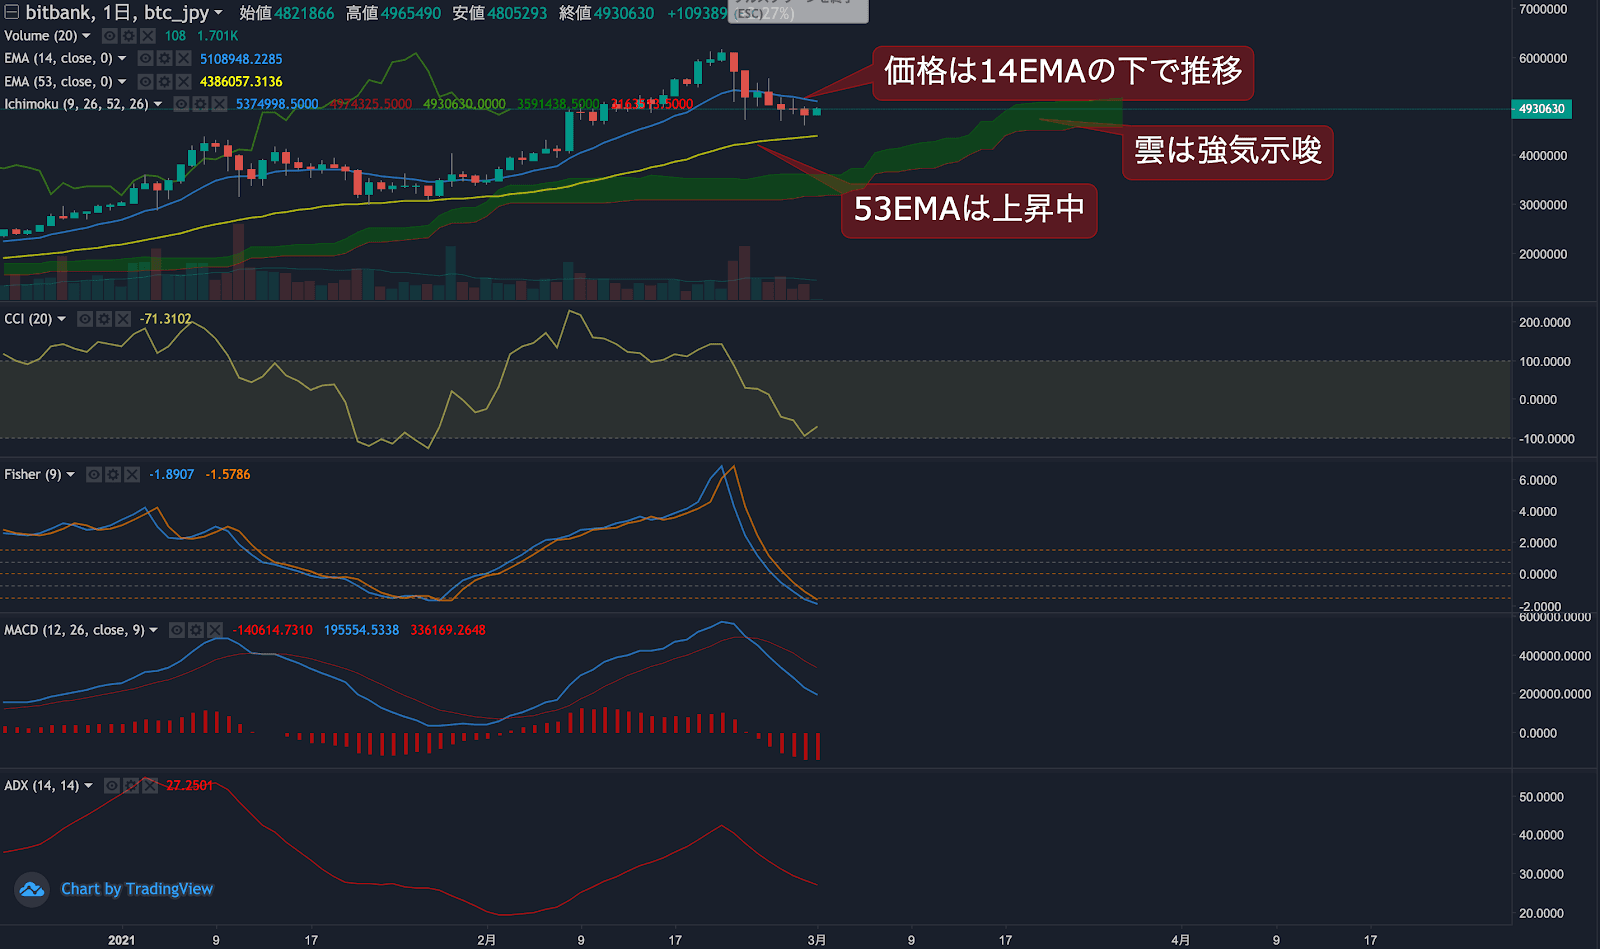Toggle MACD indicator visibility eye

click(177, 630)
